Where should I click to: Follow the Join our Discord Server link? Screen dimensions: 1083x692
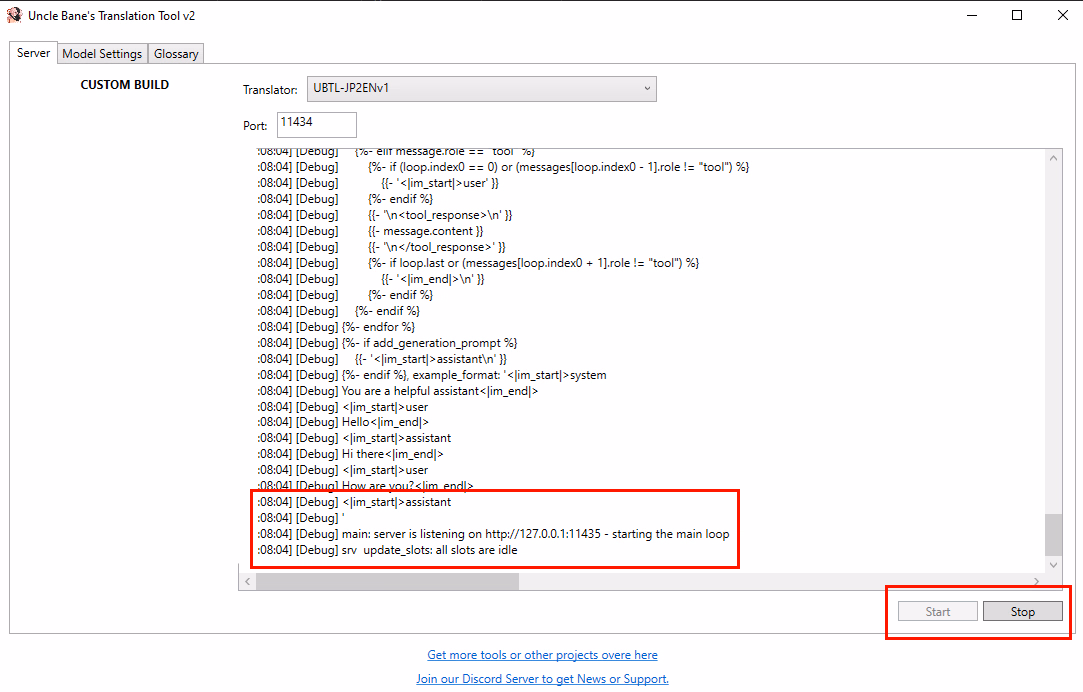tap(542, 679)
